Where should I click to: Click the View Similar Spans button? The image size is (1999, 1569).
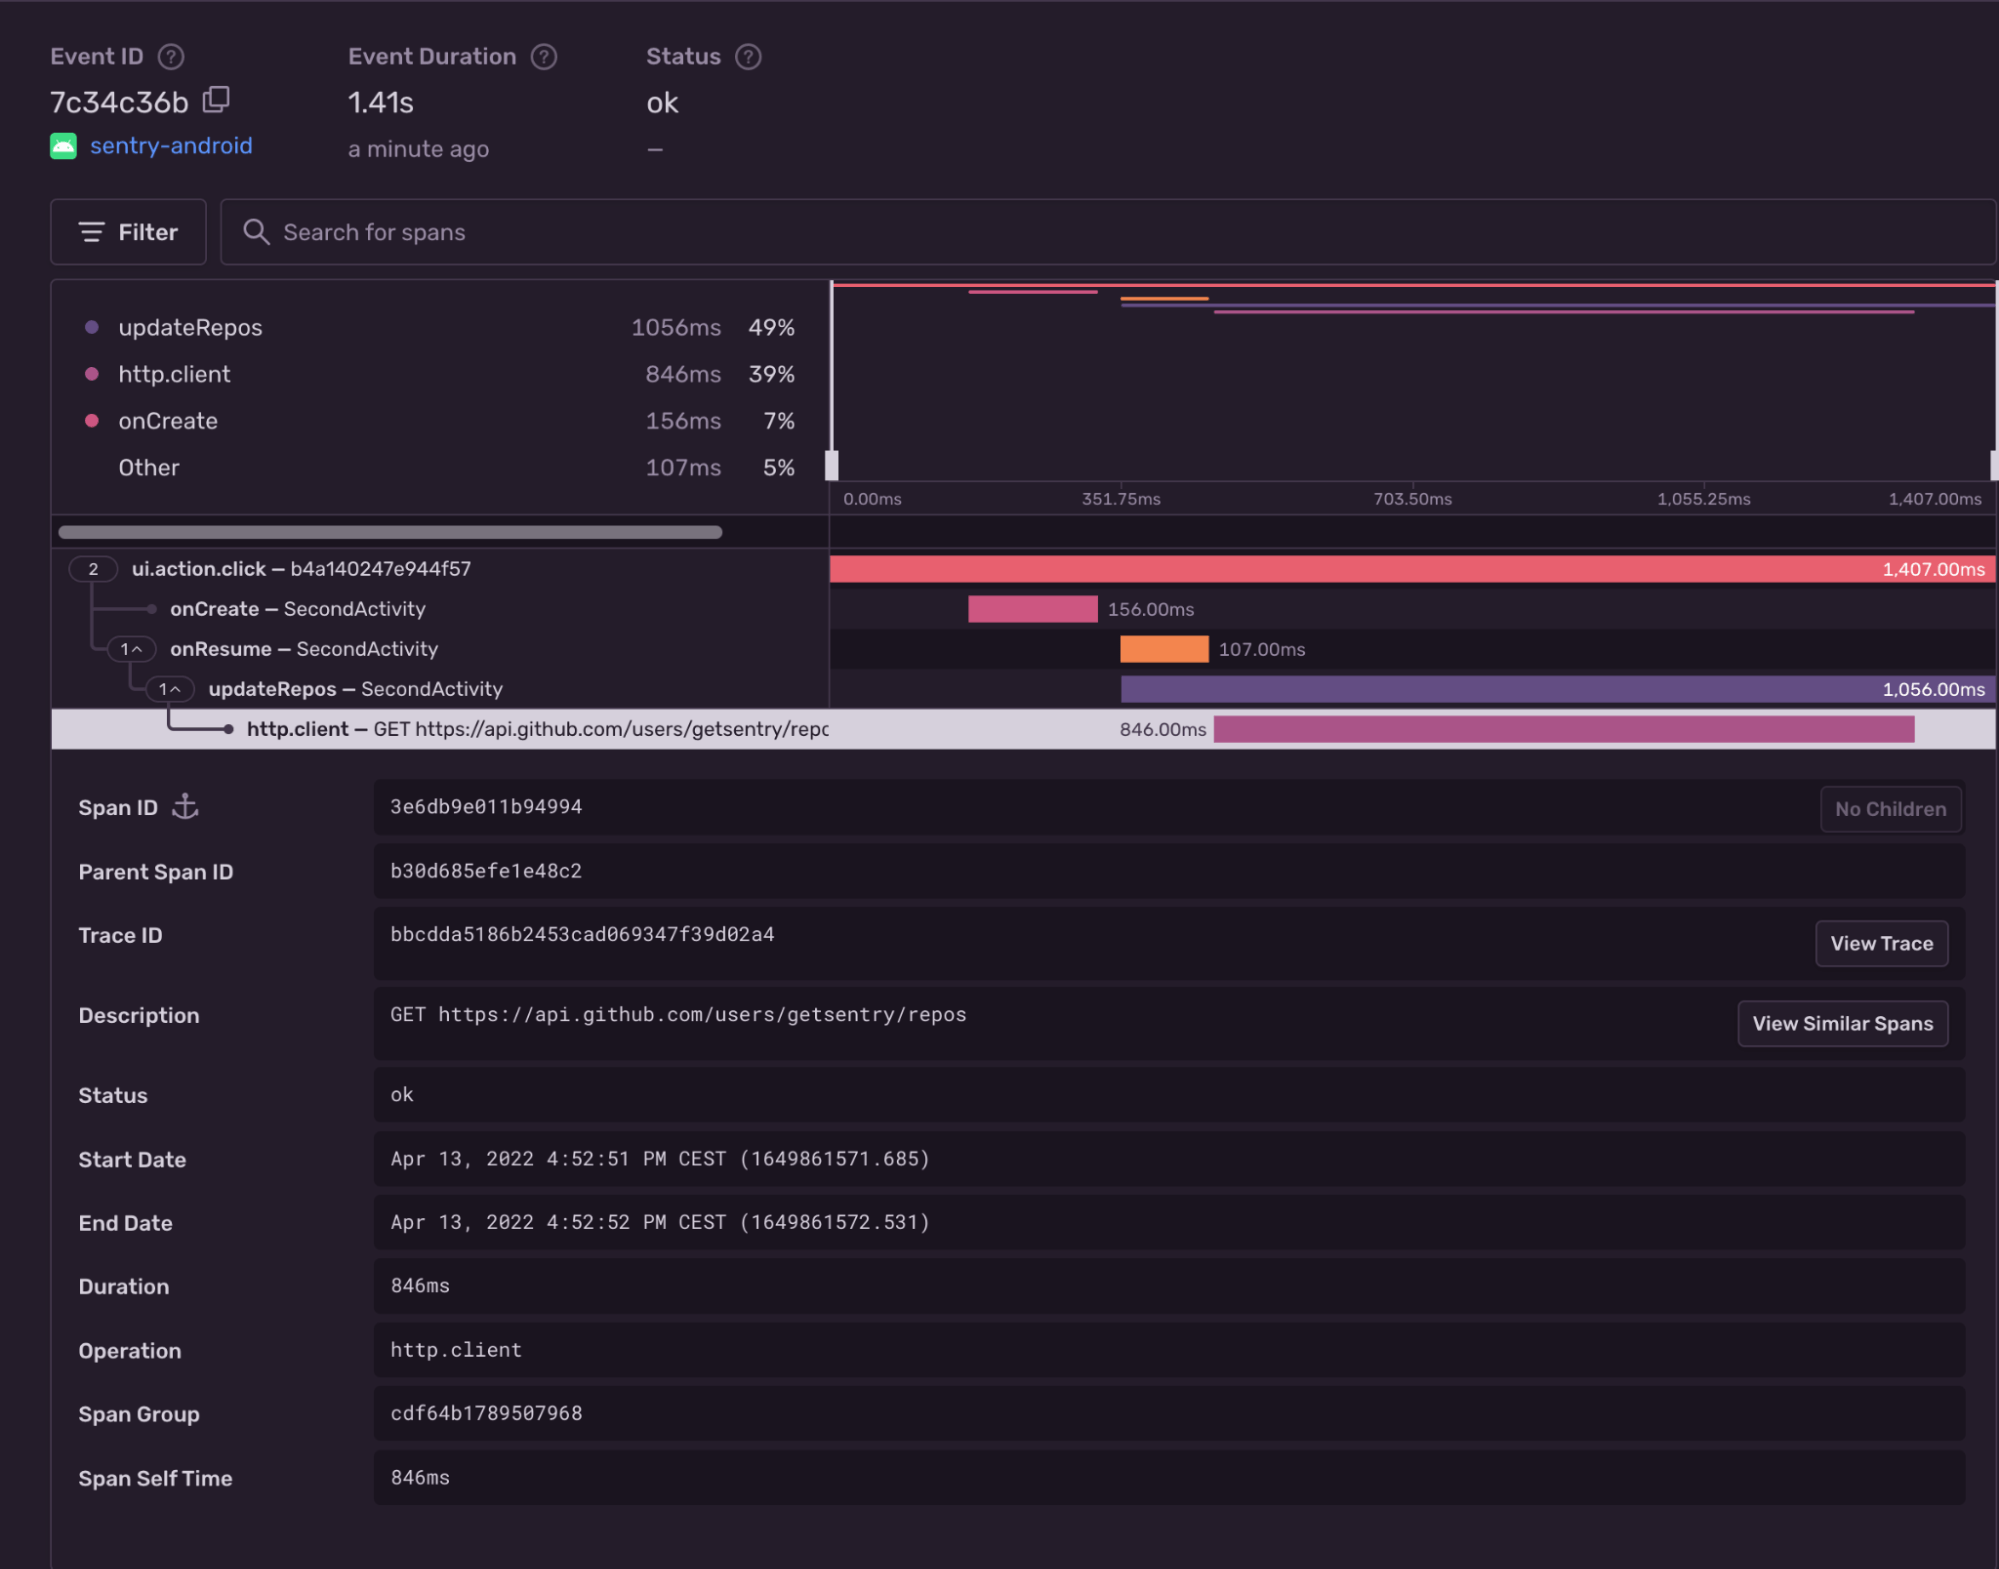pyautogui.click(x=1842, y=1023)
